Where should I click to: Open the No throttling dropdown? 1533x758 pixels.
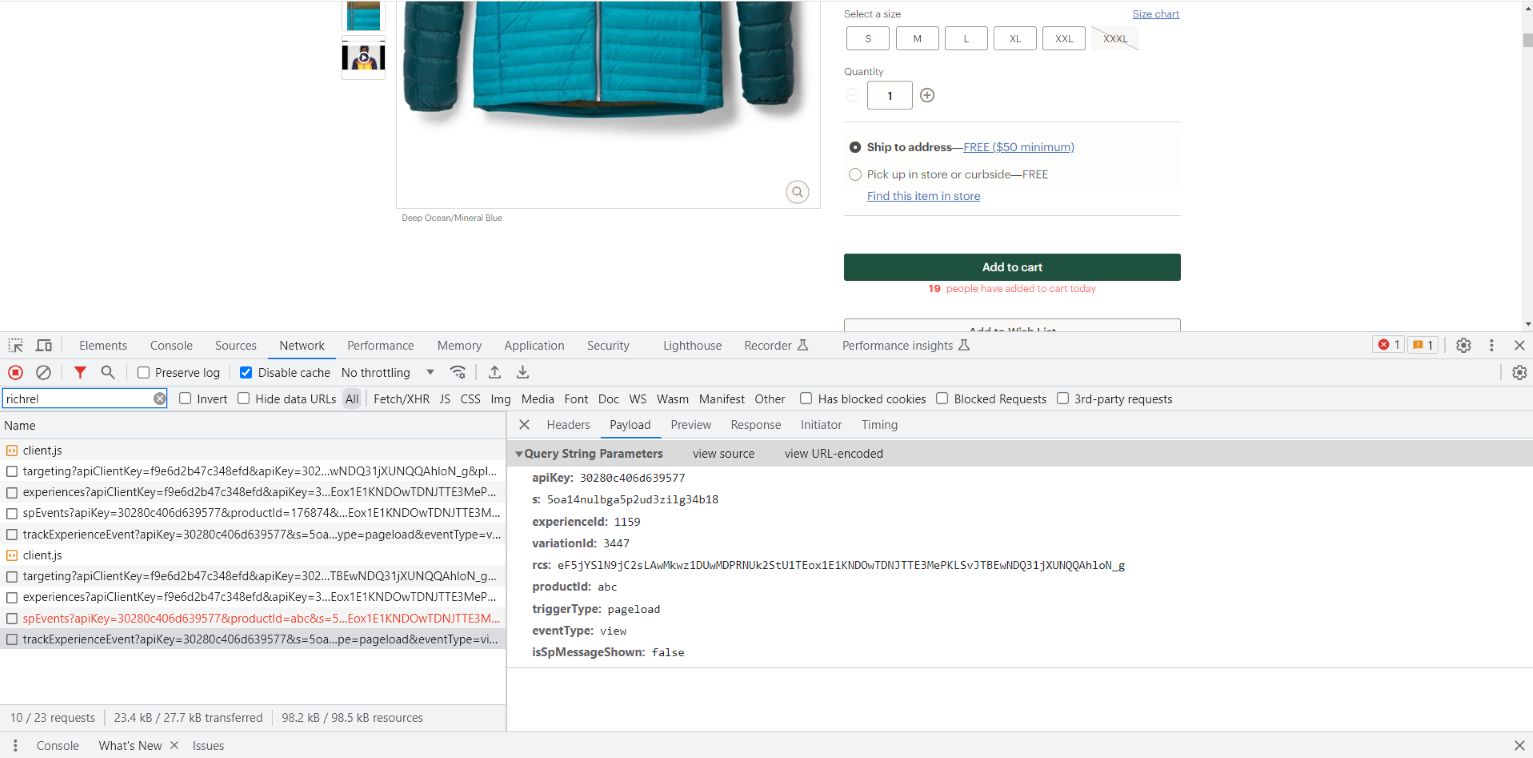click(388, 373)
